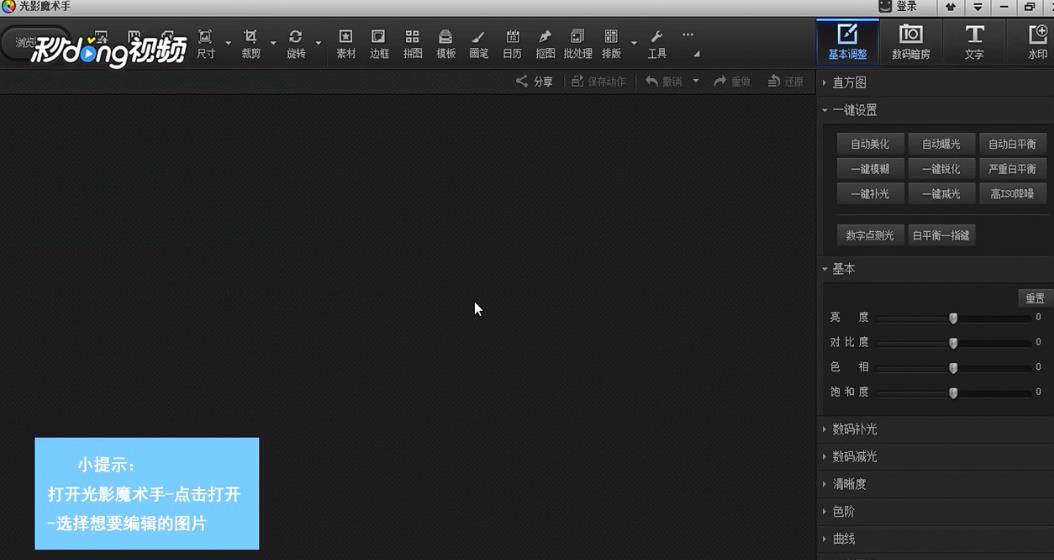This screenshot has height=560, width=1054.
Task: Open the 拼图 collage tool
Action: coord(412,44)
